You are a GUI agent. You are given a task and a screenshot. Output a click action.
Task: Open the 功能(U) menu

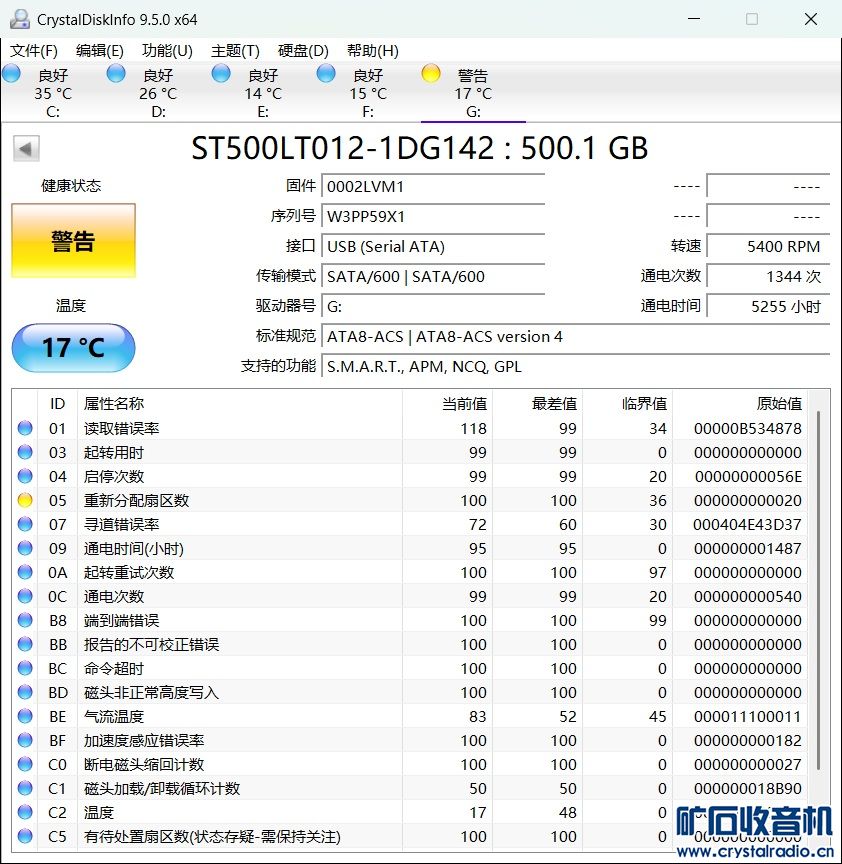pos(167,51)
